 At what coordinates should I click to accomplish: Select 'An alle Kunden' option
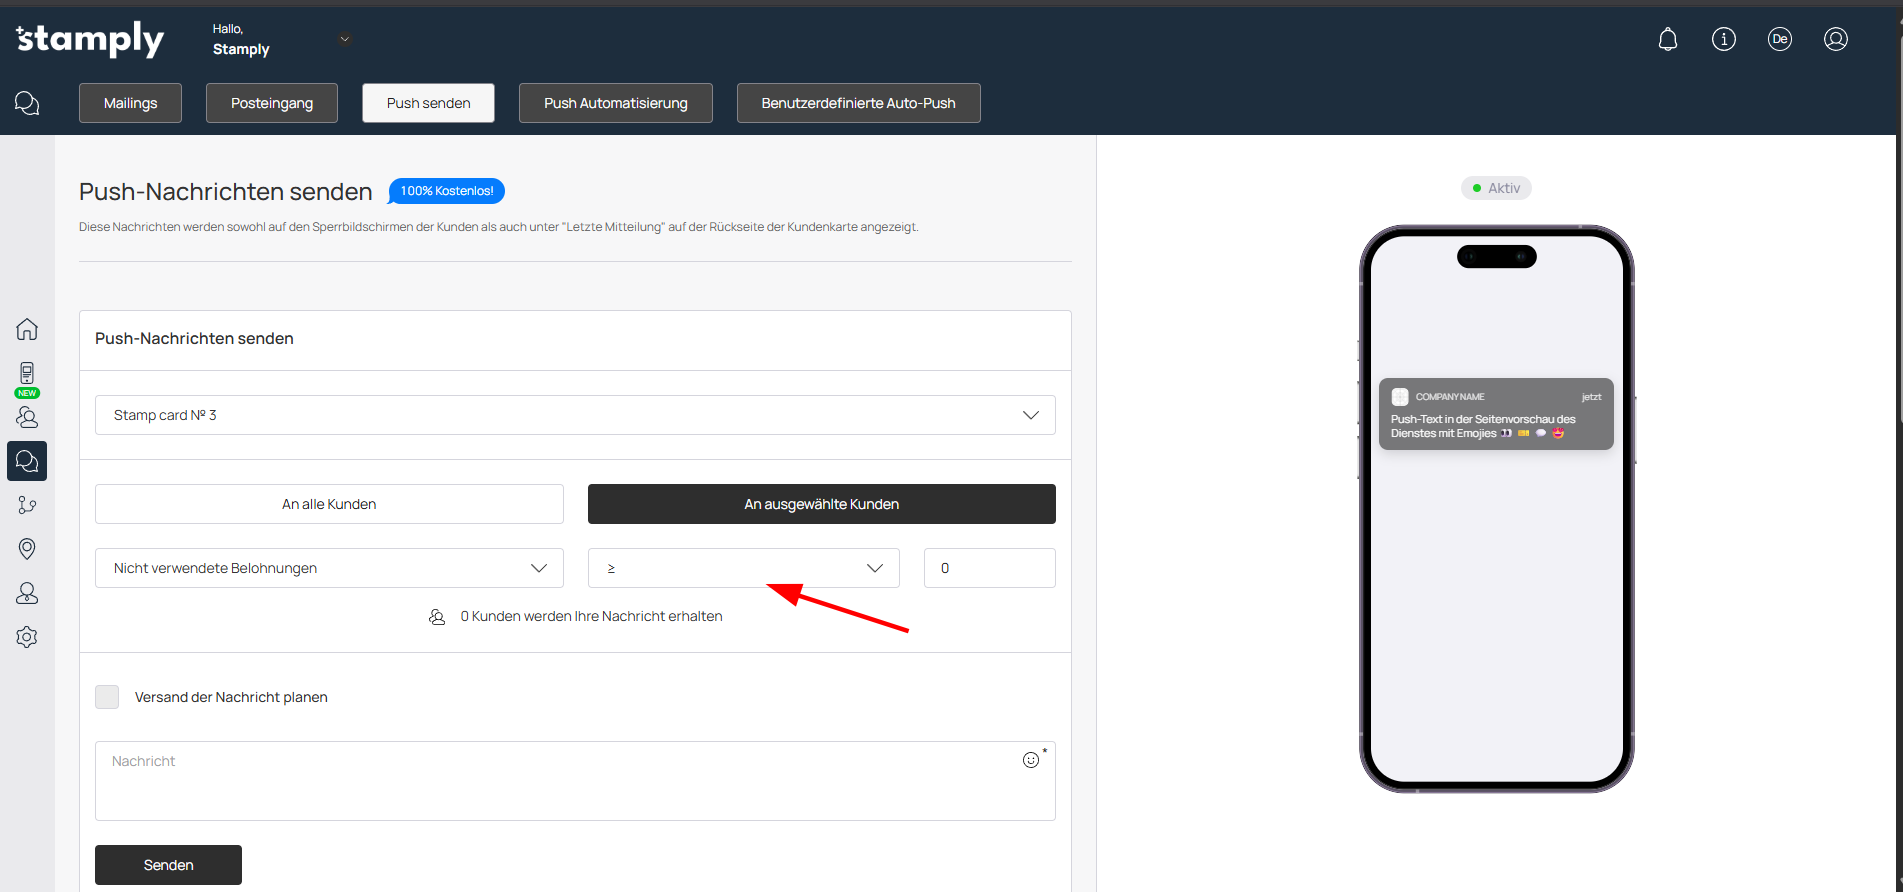pos(329,504)
